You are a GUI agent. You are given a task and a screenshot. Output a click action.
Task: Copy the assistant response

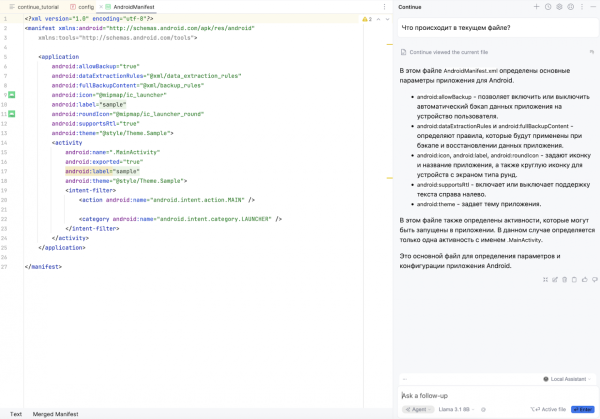(573, 279)
